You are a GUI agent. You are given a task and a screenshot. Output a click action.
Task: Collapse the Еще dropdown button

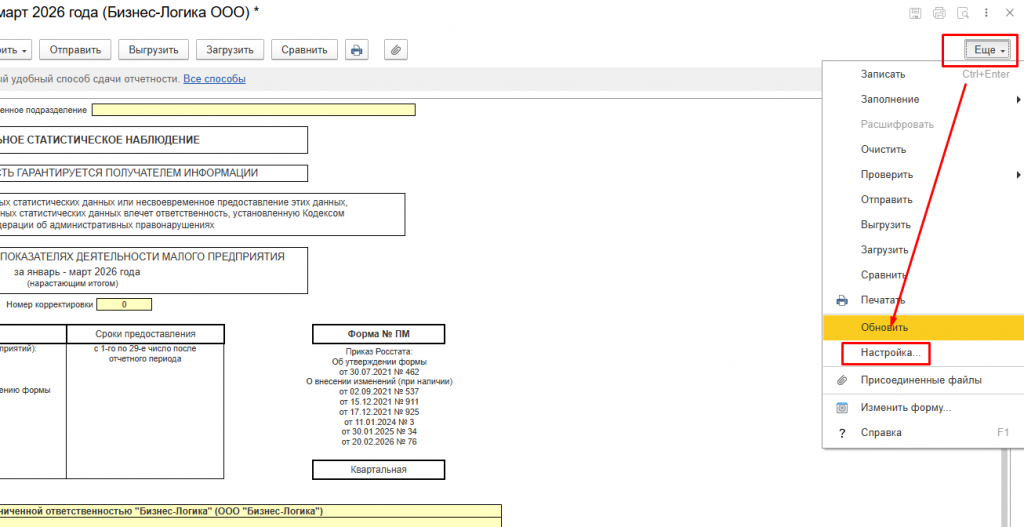pyautogui.click(x=987, y=50)
